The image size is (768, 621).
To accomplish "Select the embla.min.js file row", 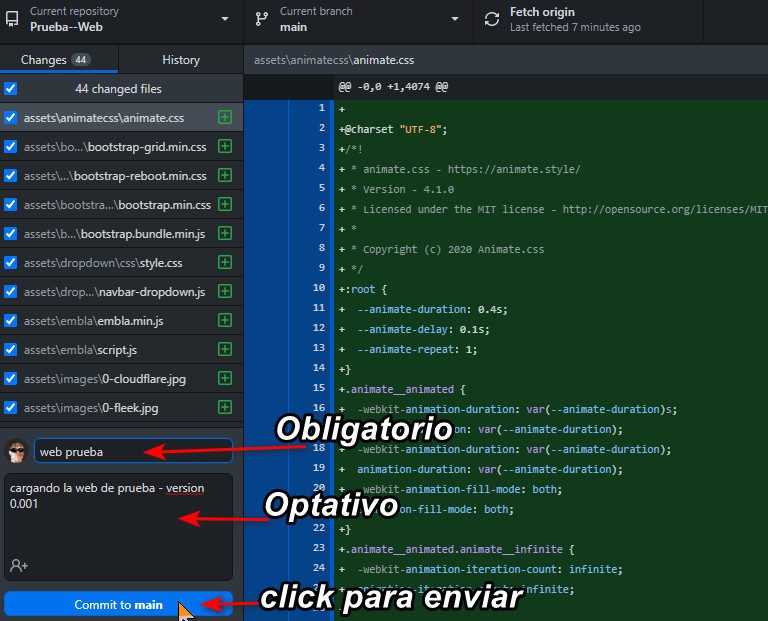I will point(121,320).
